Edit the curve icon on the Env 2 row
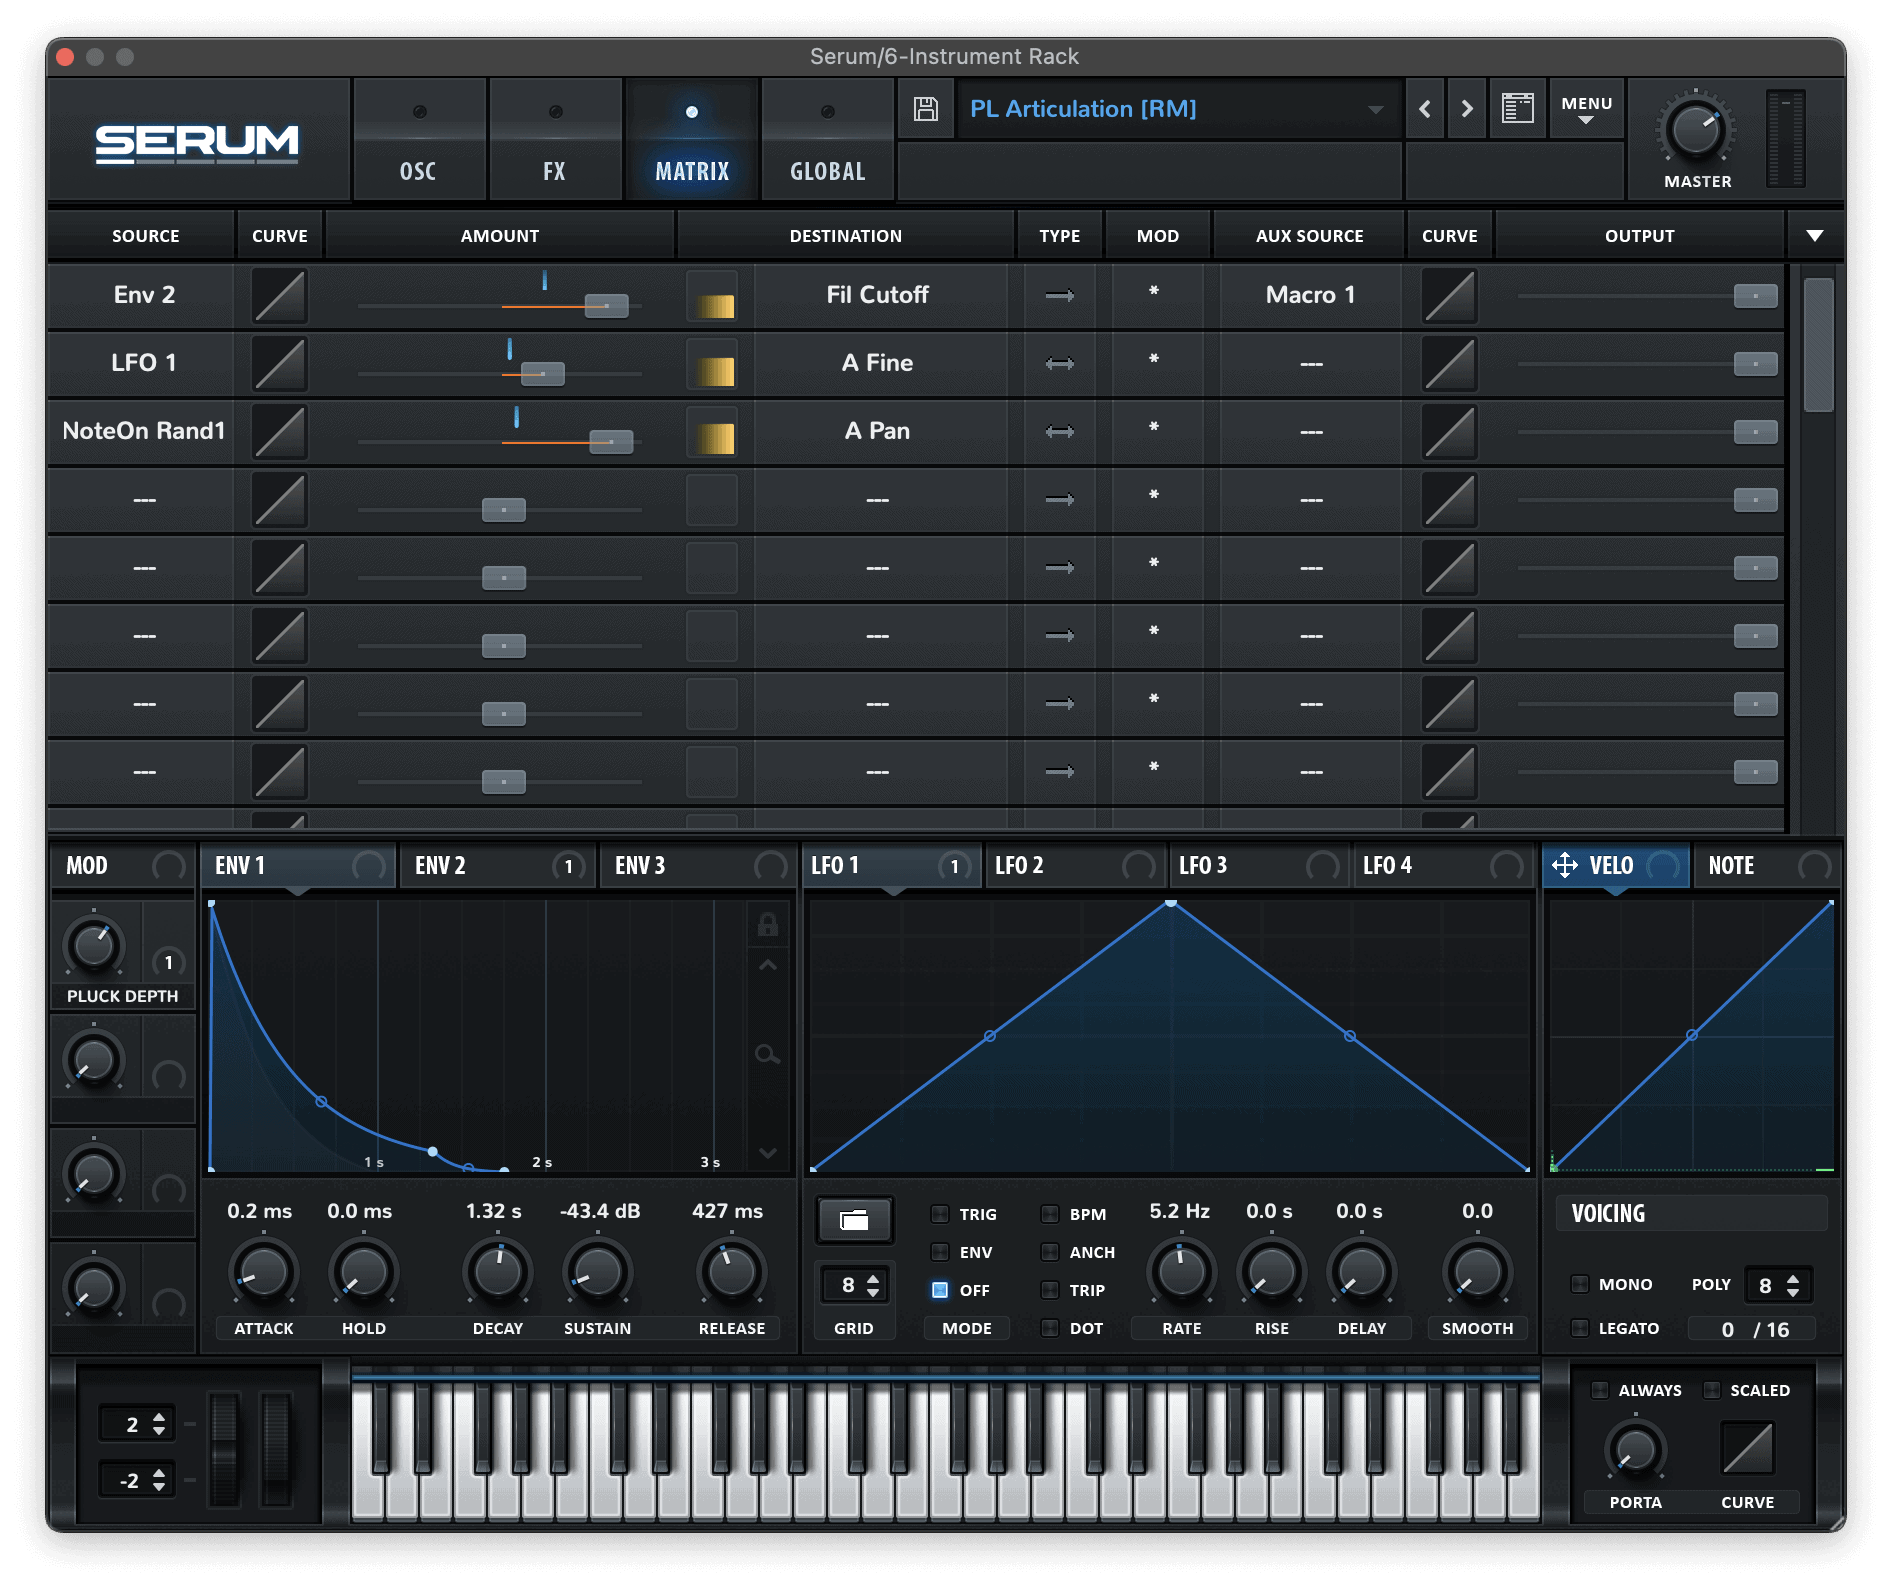1892x1586 pixels. (x=279, y=295)
